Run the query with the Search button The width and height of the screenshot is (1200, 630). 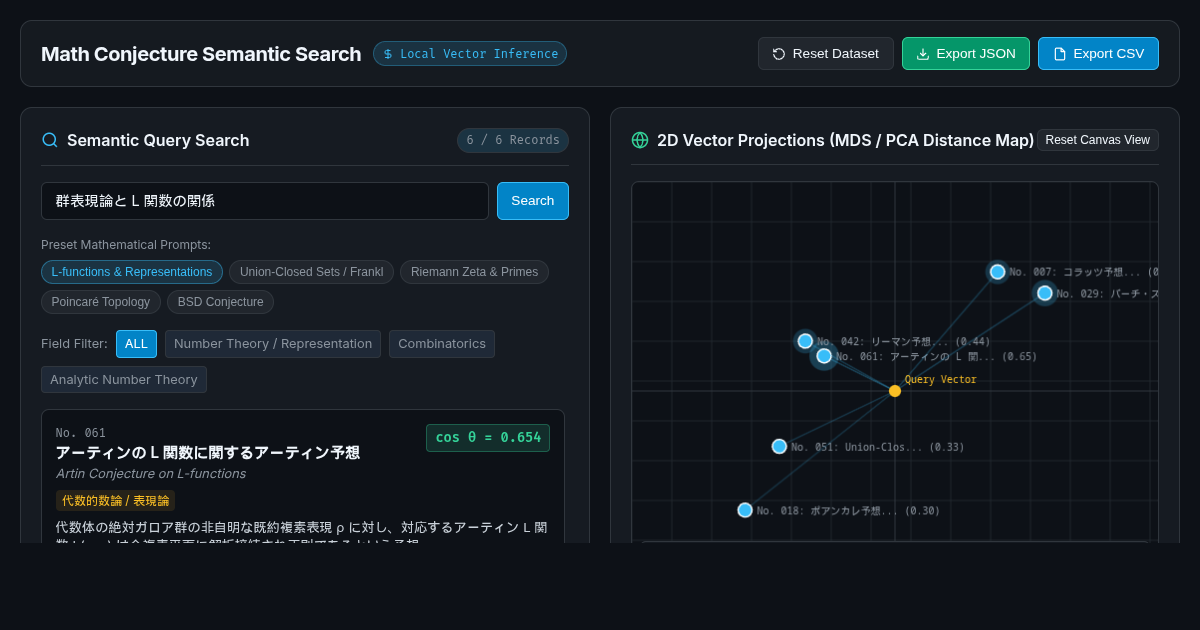(x=533, y=201)
